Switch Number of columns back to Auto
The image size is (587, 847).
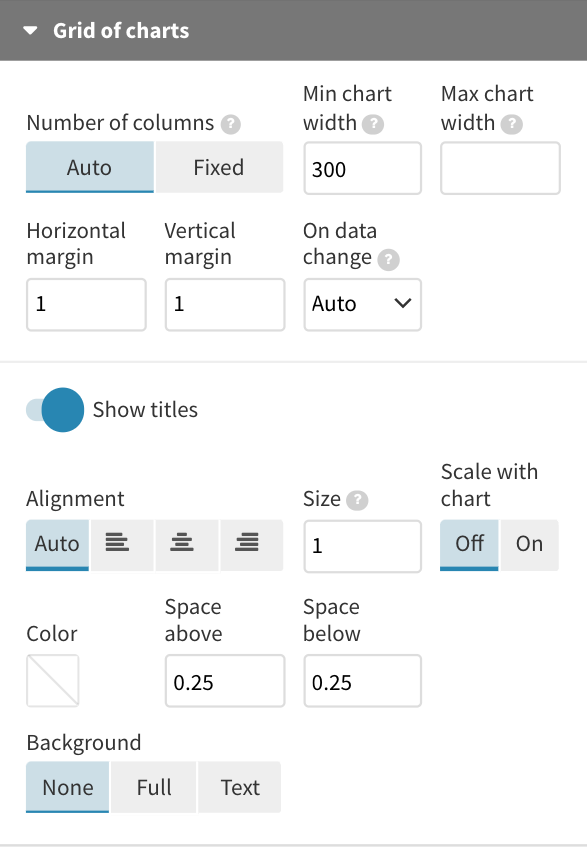coord(89,167)
